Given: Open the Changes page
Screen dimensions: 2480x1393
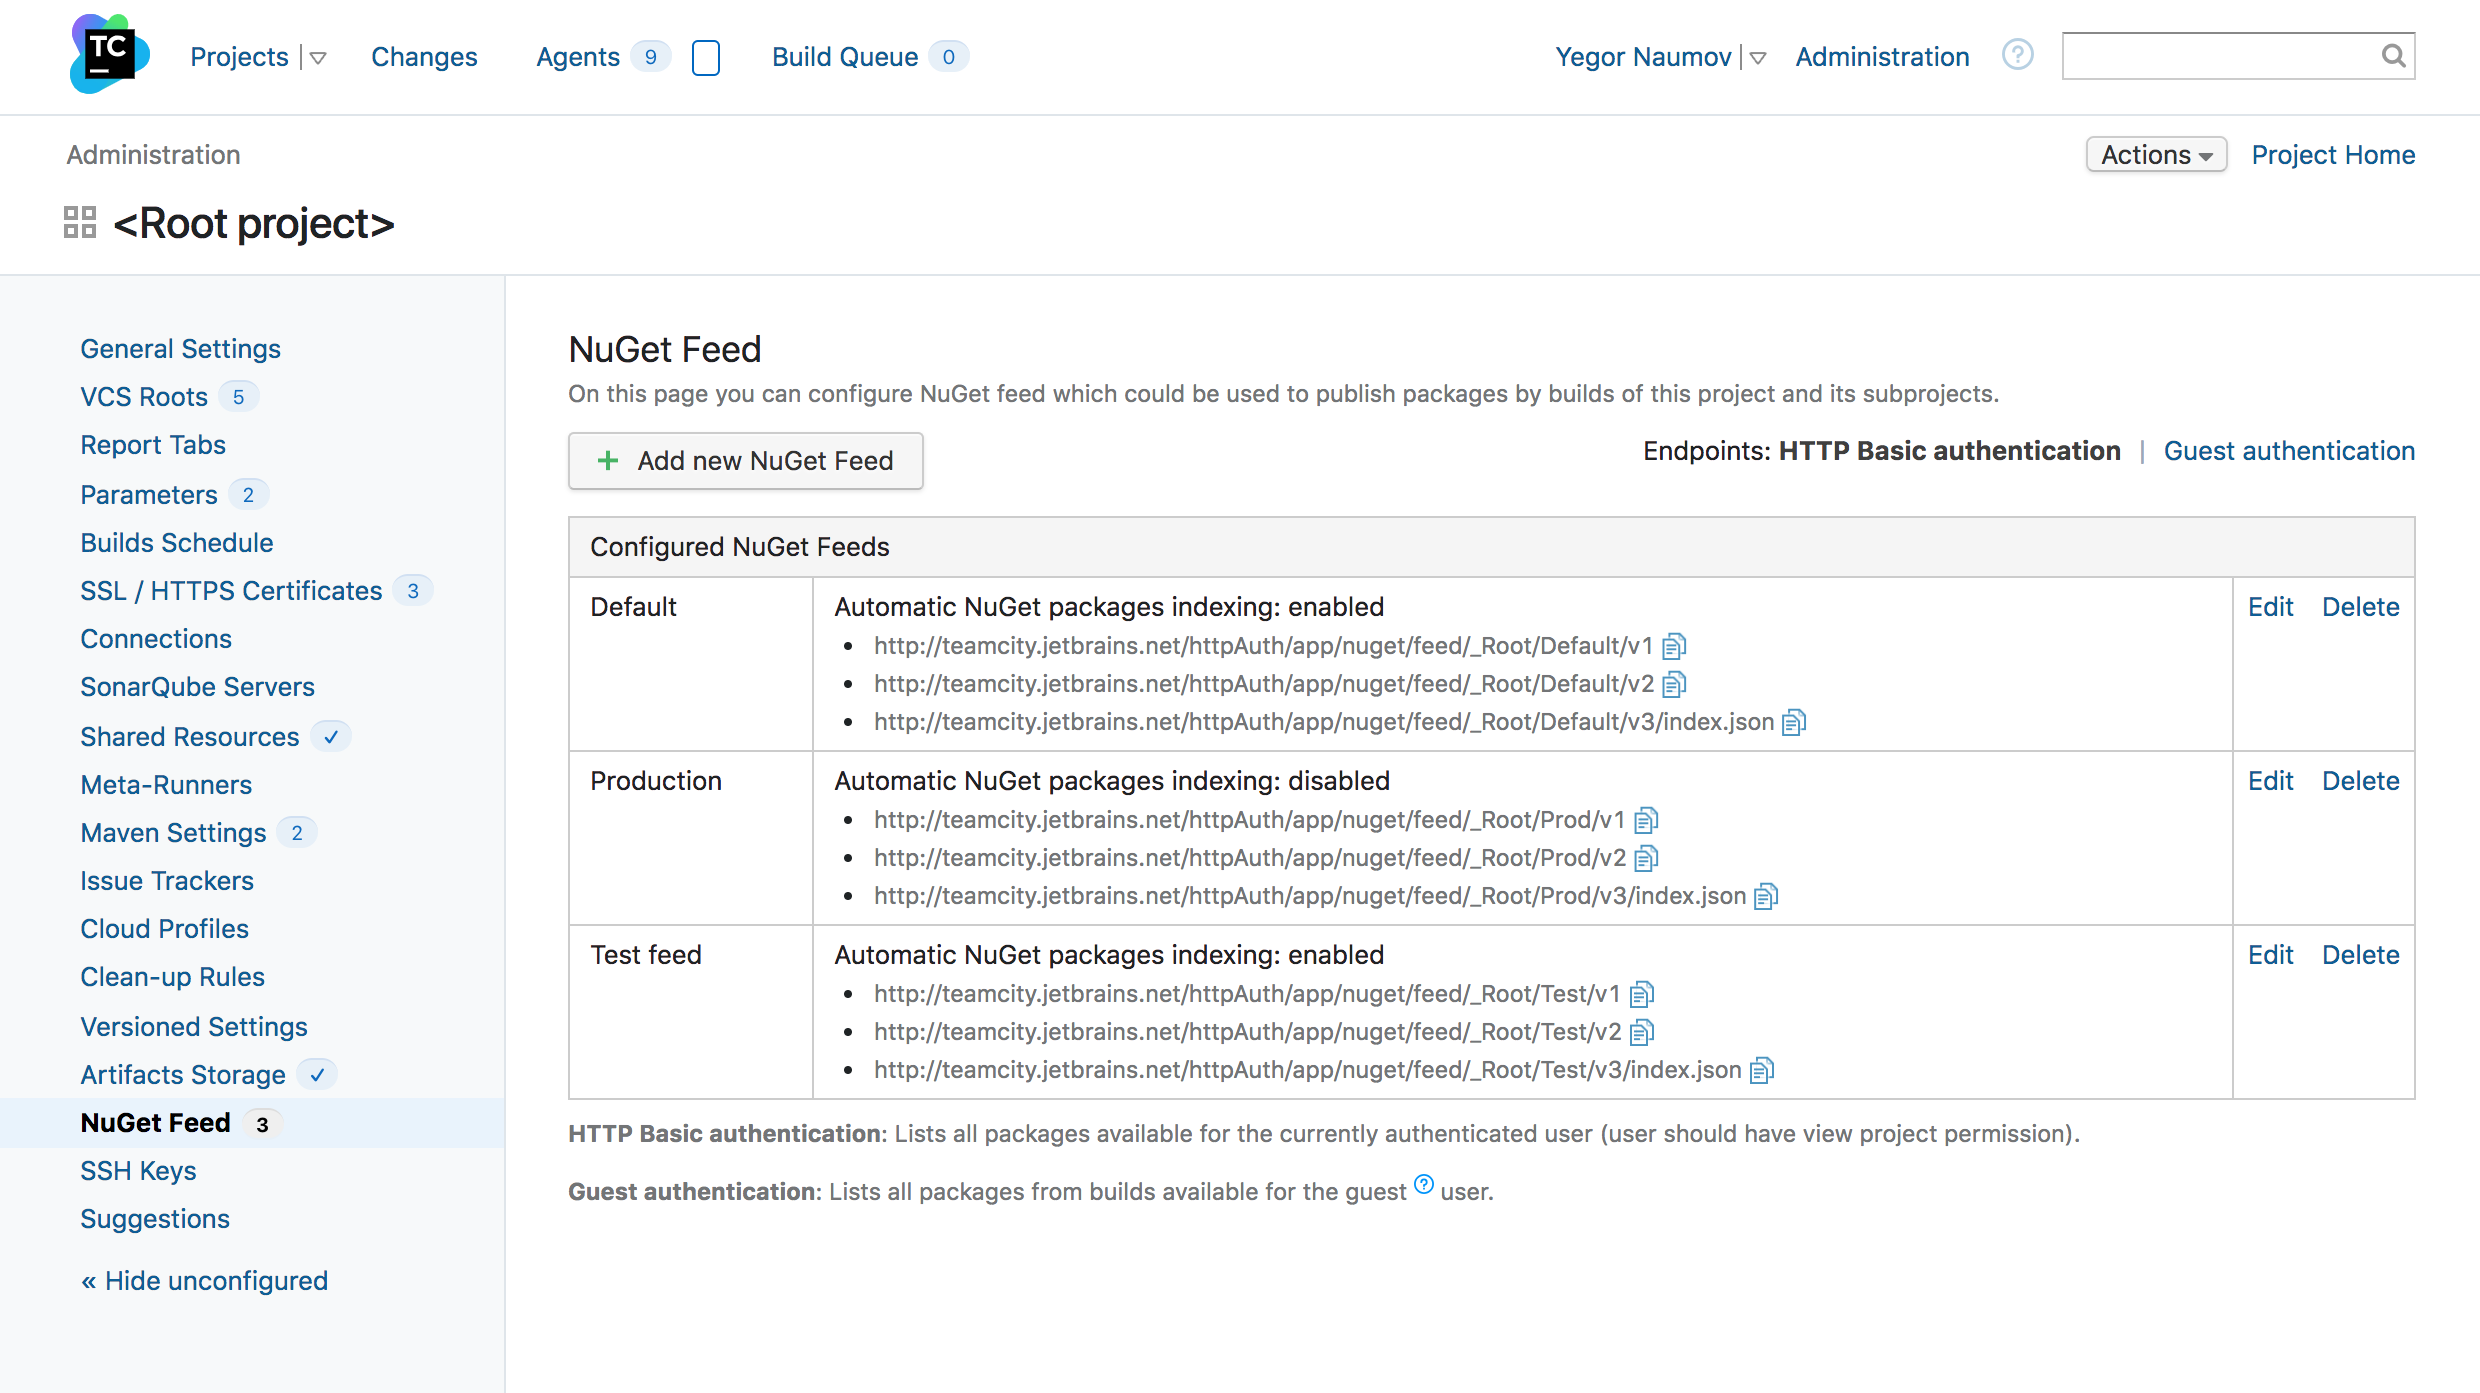Looking at the screenshot, I should [424, 57].
